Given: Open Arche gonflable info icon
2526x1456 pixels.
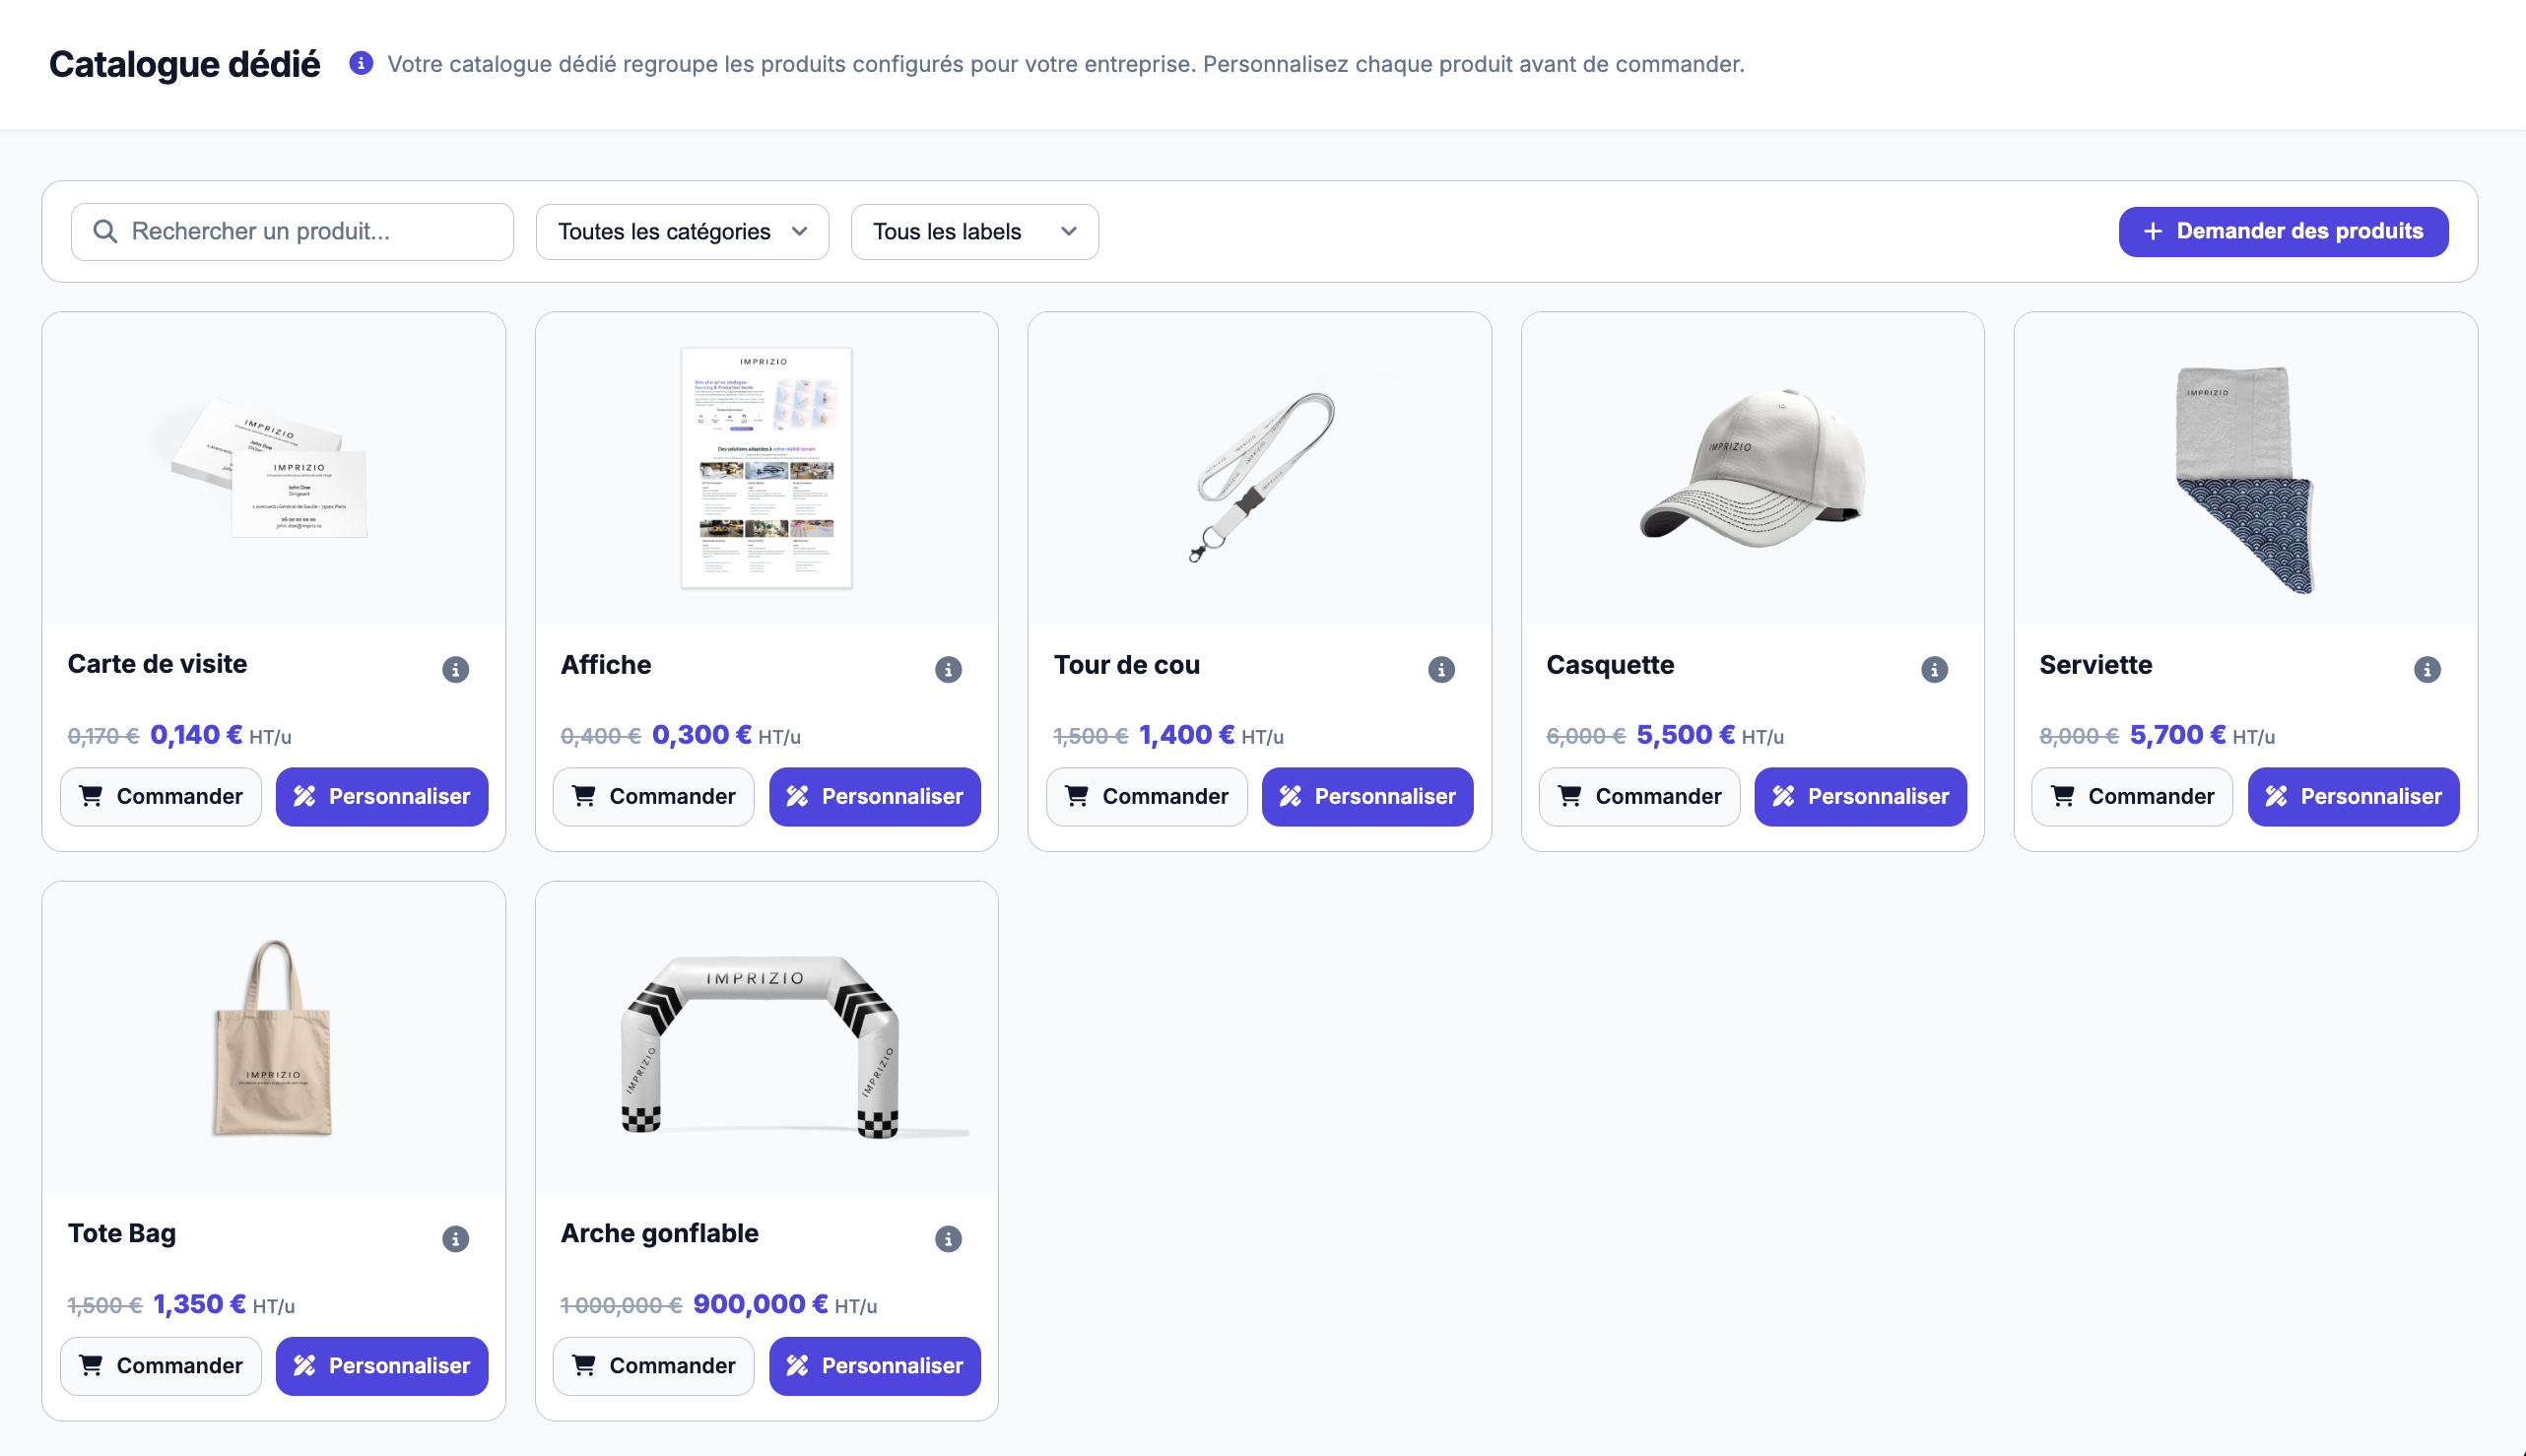Looking at the screenshot, I should point(948,1238).
